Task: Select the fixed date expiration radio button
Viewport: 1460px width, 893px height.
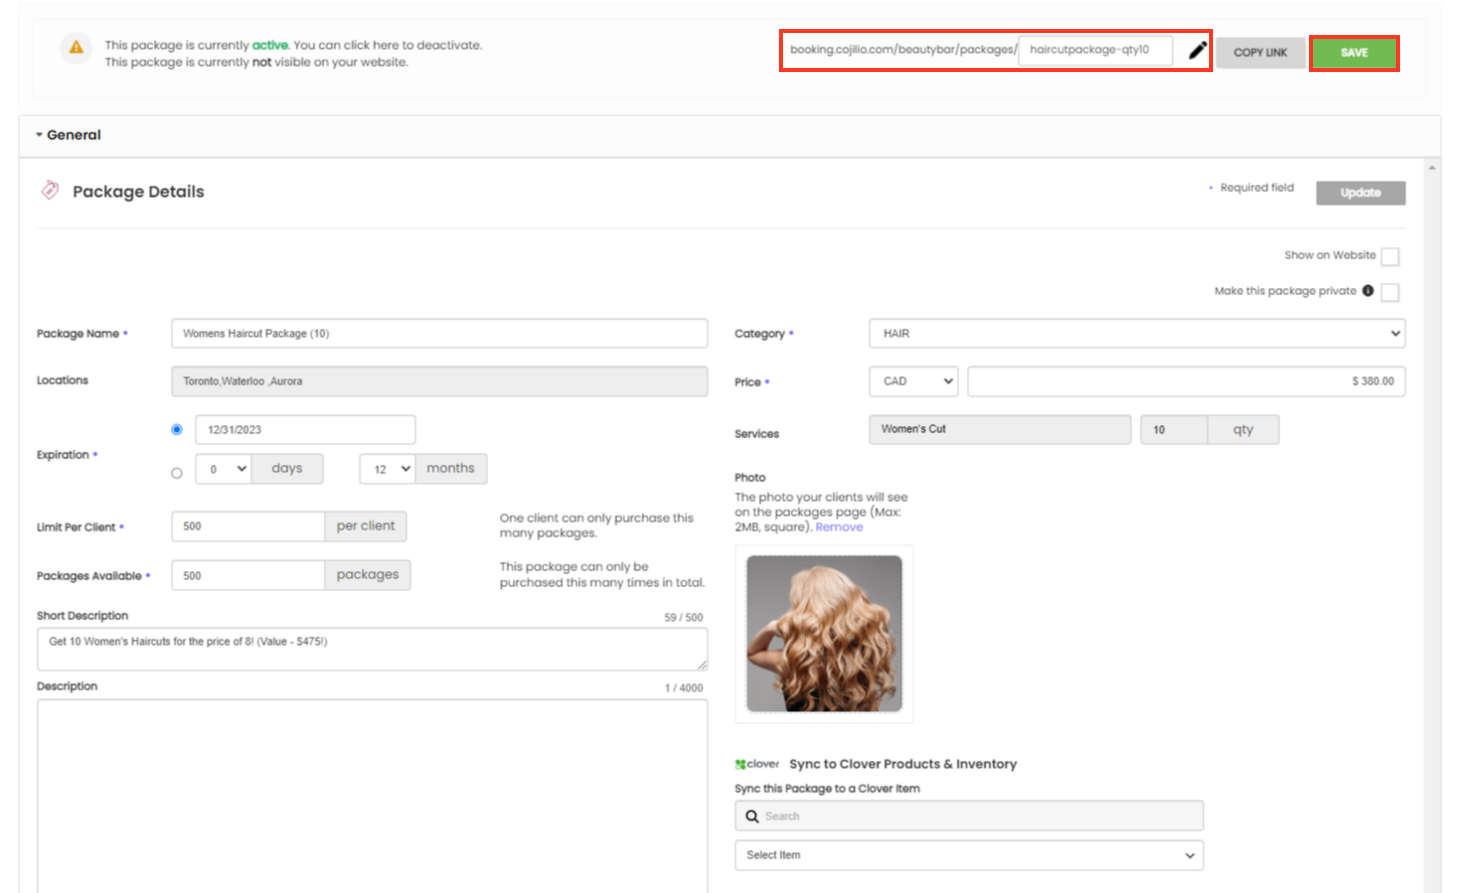Action: click(177, 429)
